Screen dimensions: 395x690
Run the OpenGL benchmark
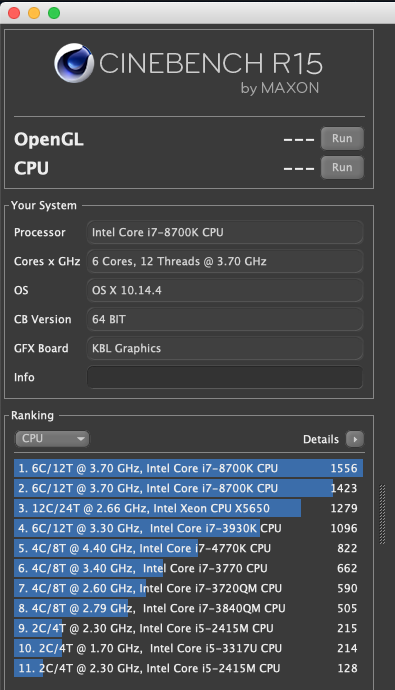[342, 139]
